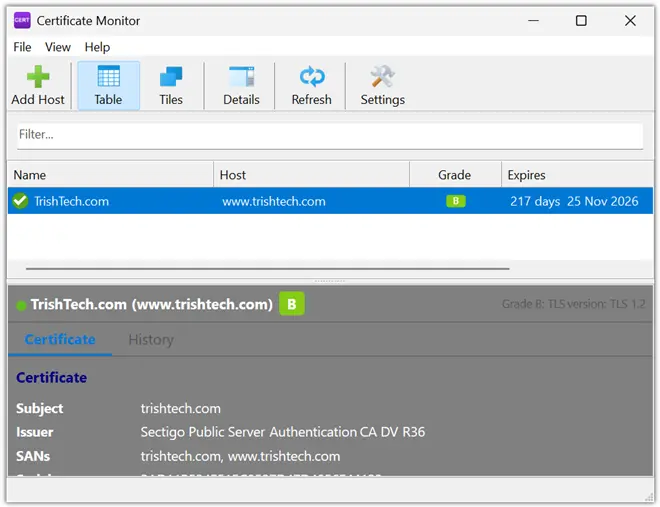This screenshot has width=660, height=507.
Task: Refresh the certificate list
Action: point(311,86)
